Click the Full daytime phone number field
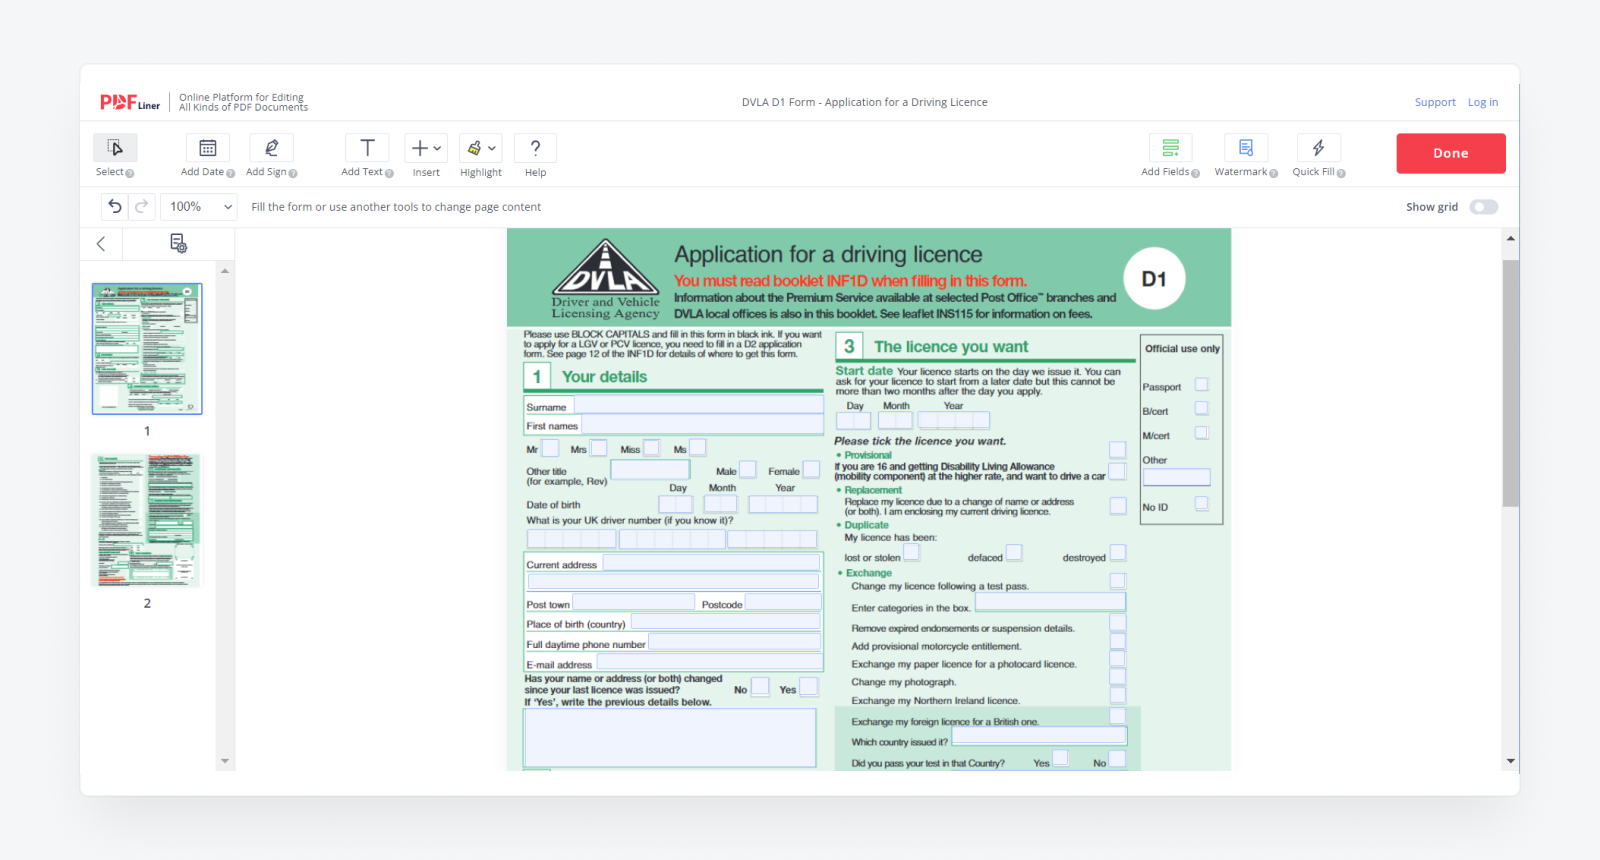This screenshot has width=1600, height=860. (x=735, y=642)
